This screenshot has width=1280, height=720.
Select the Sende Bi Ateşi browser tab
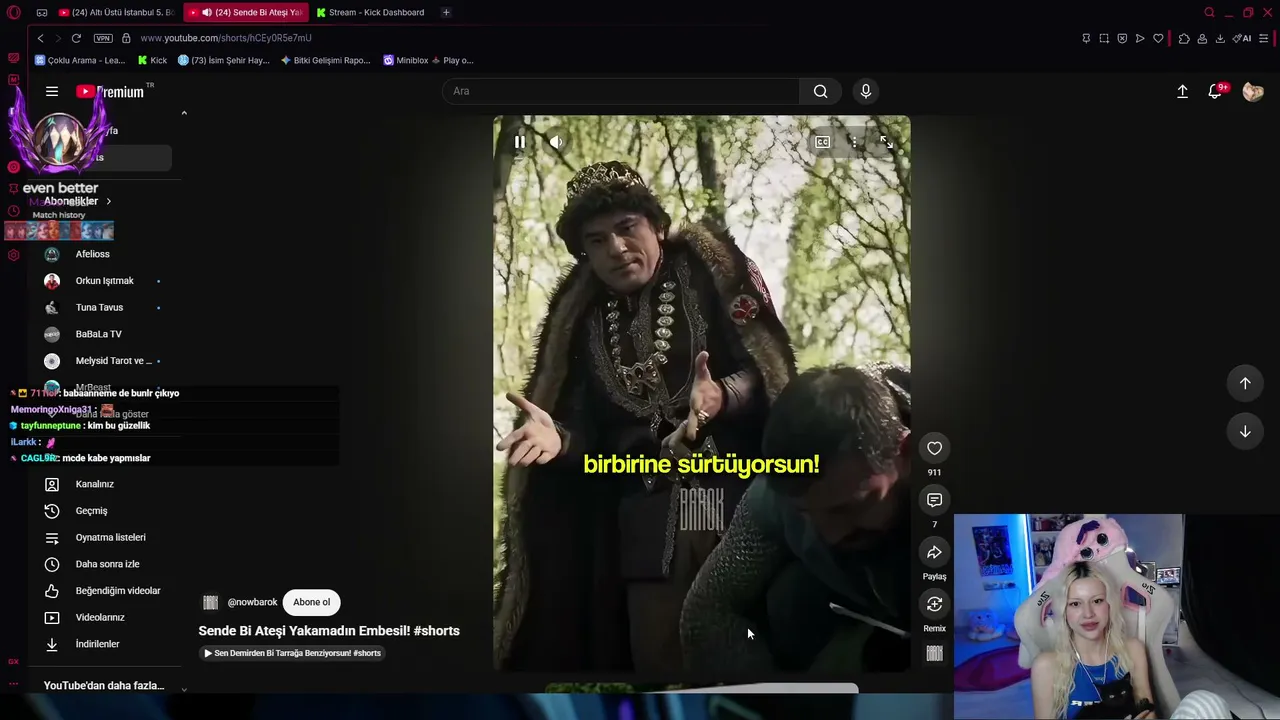[246, 12]
